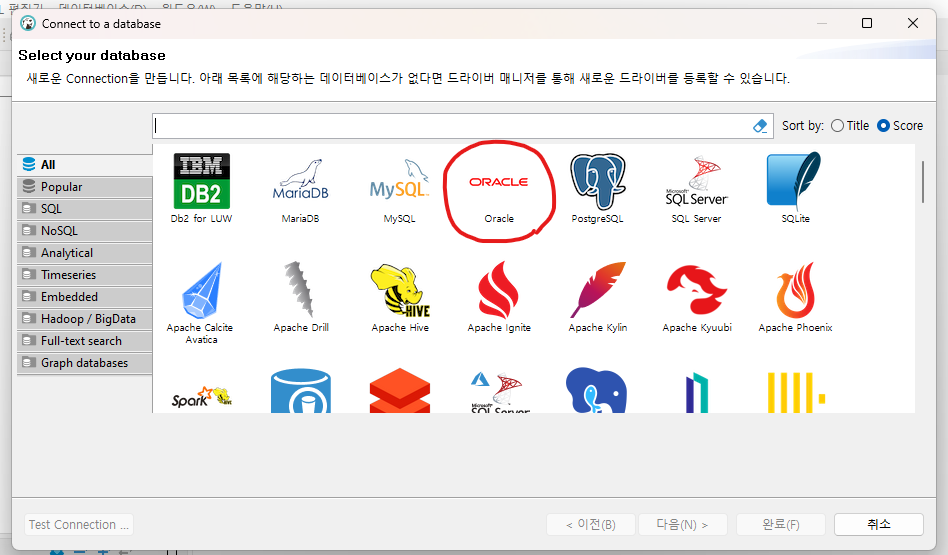Click the Test Connection button

pyautogui.click(x=79, y=525)
